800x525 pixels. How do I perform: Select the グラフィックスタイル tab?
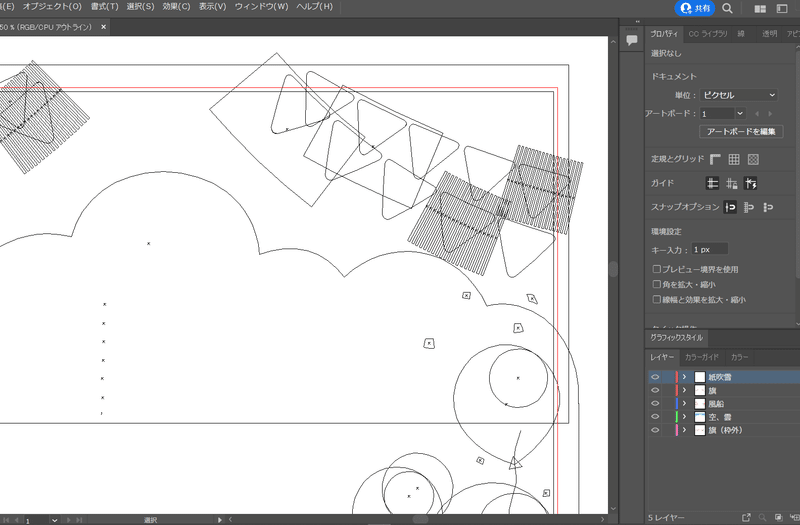[676, 338]
